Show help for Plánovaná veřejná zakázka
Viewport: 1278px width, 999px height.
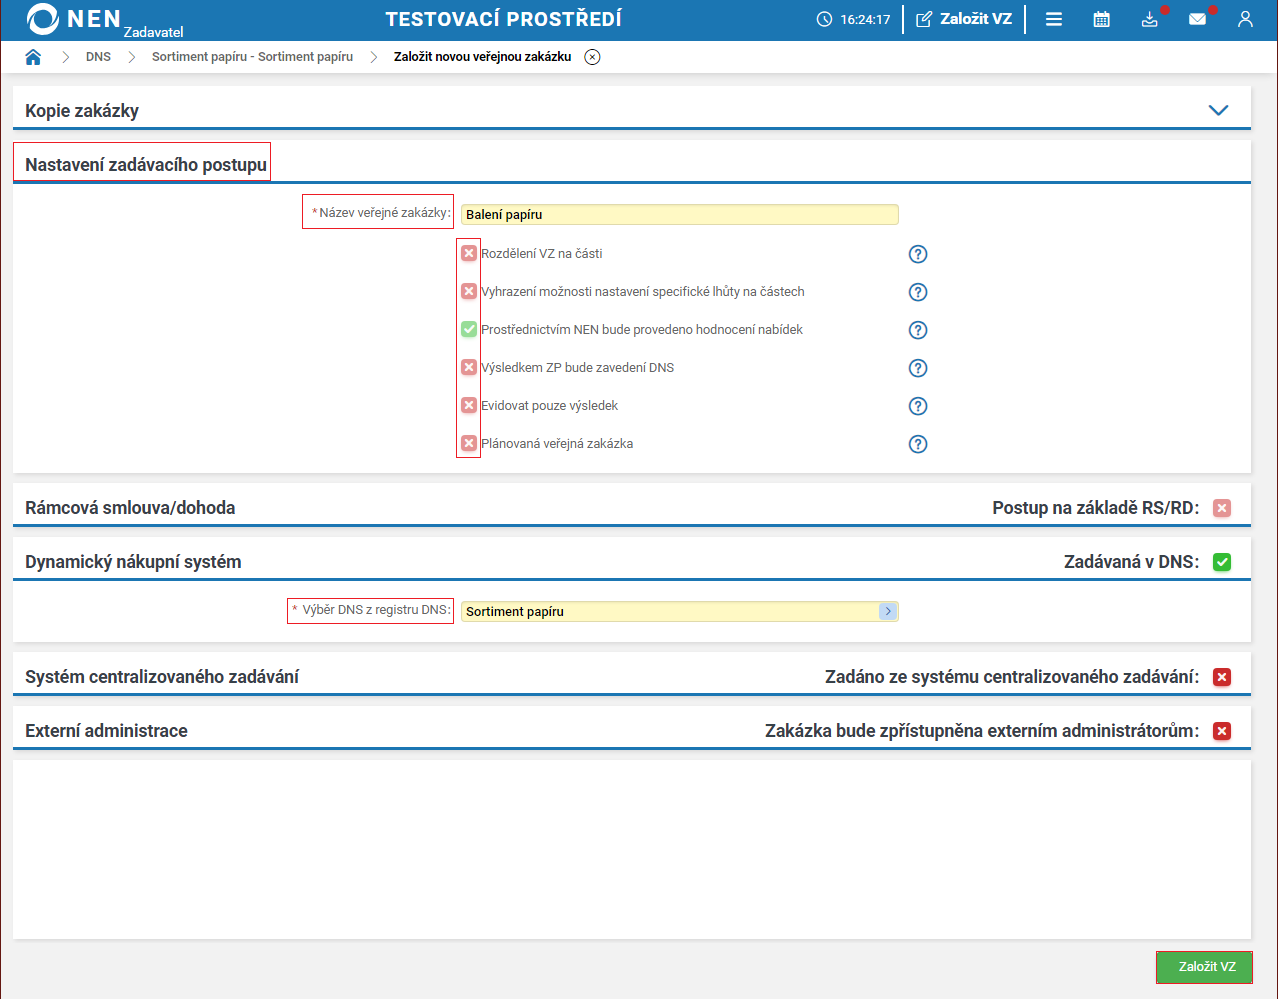click(x=918, y=444)
